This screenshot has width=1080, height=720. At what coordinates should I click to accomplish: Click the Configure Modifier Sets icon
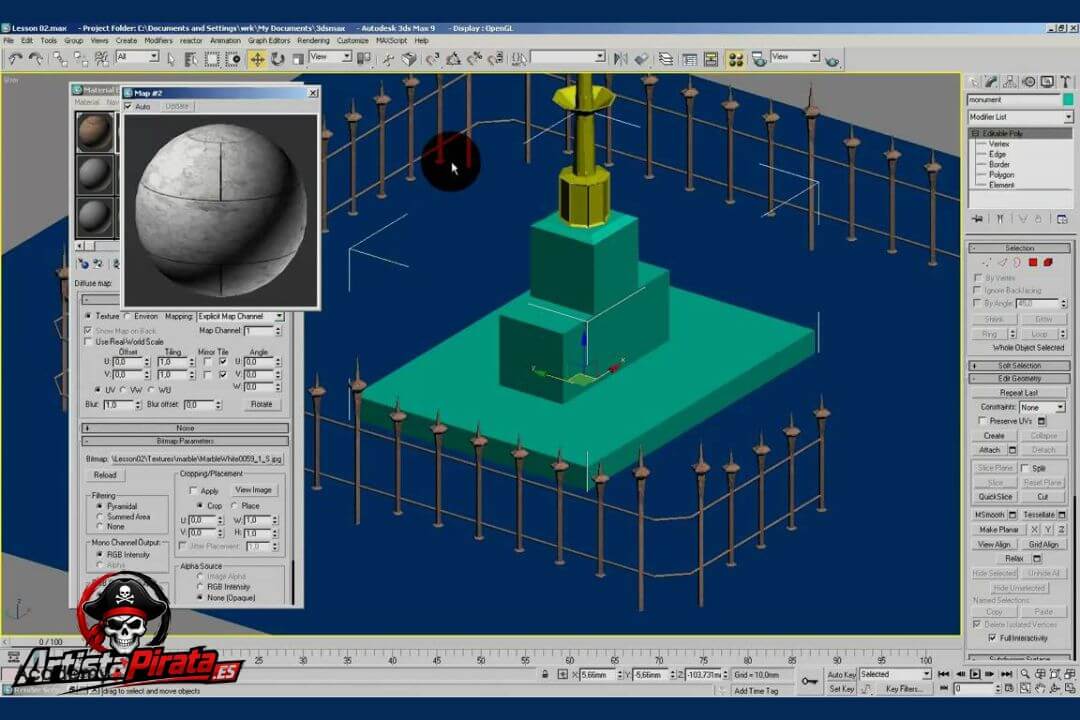coord(1062,219)
